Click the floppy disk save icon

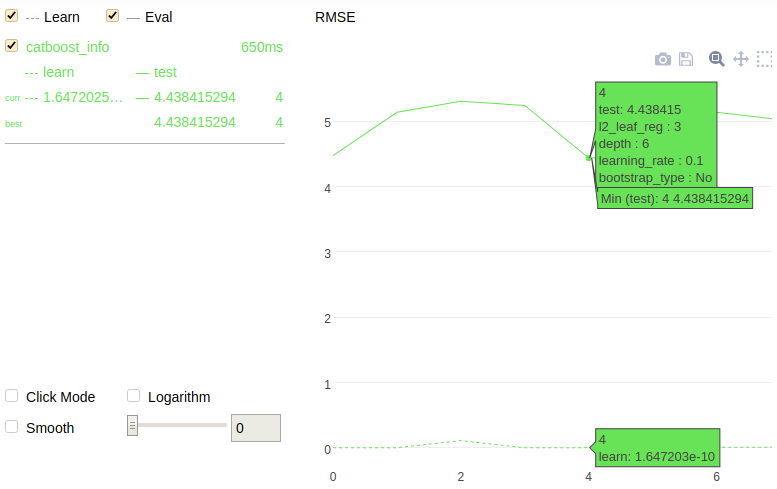(686, 60)
